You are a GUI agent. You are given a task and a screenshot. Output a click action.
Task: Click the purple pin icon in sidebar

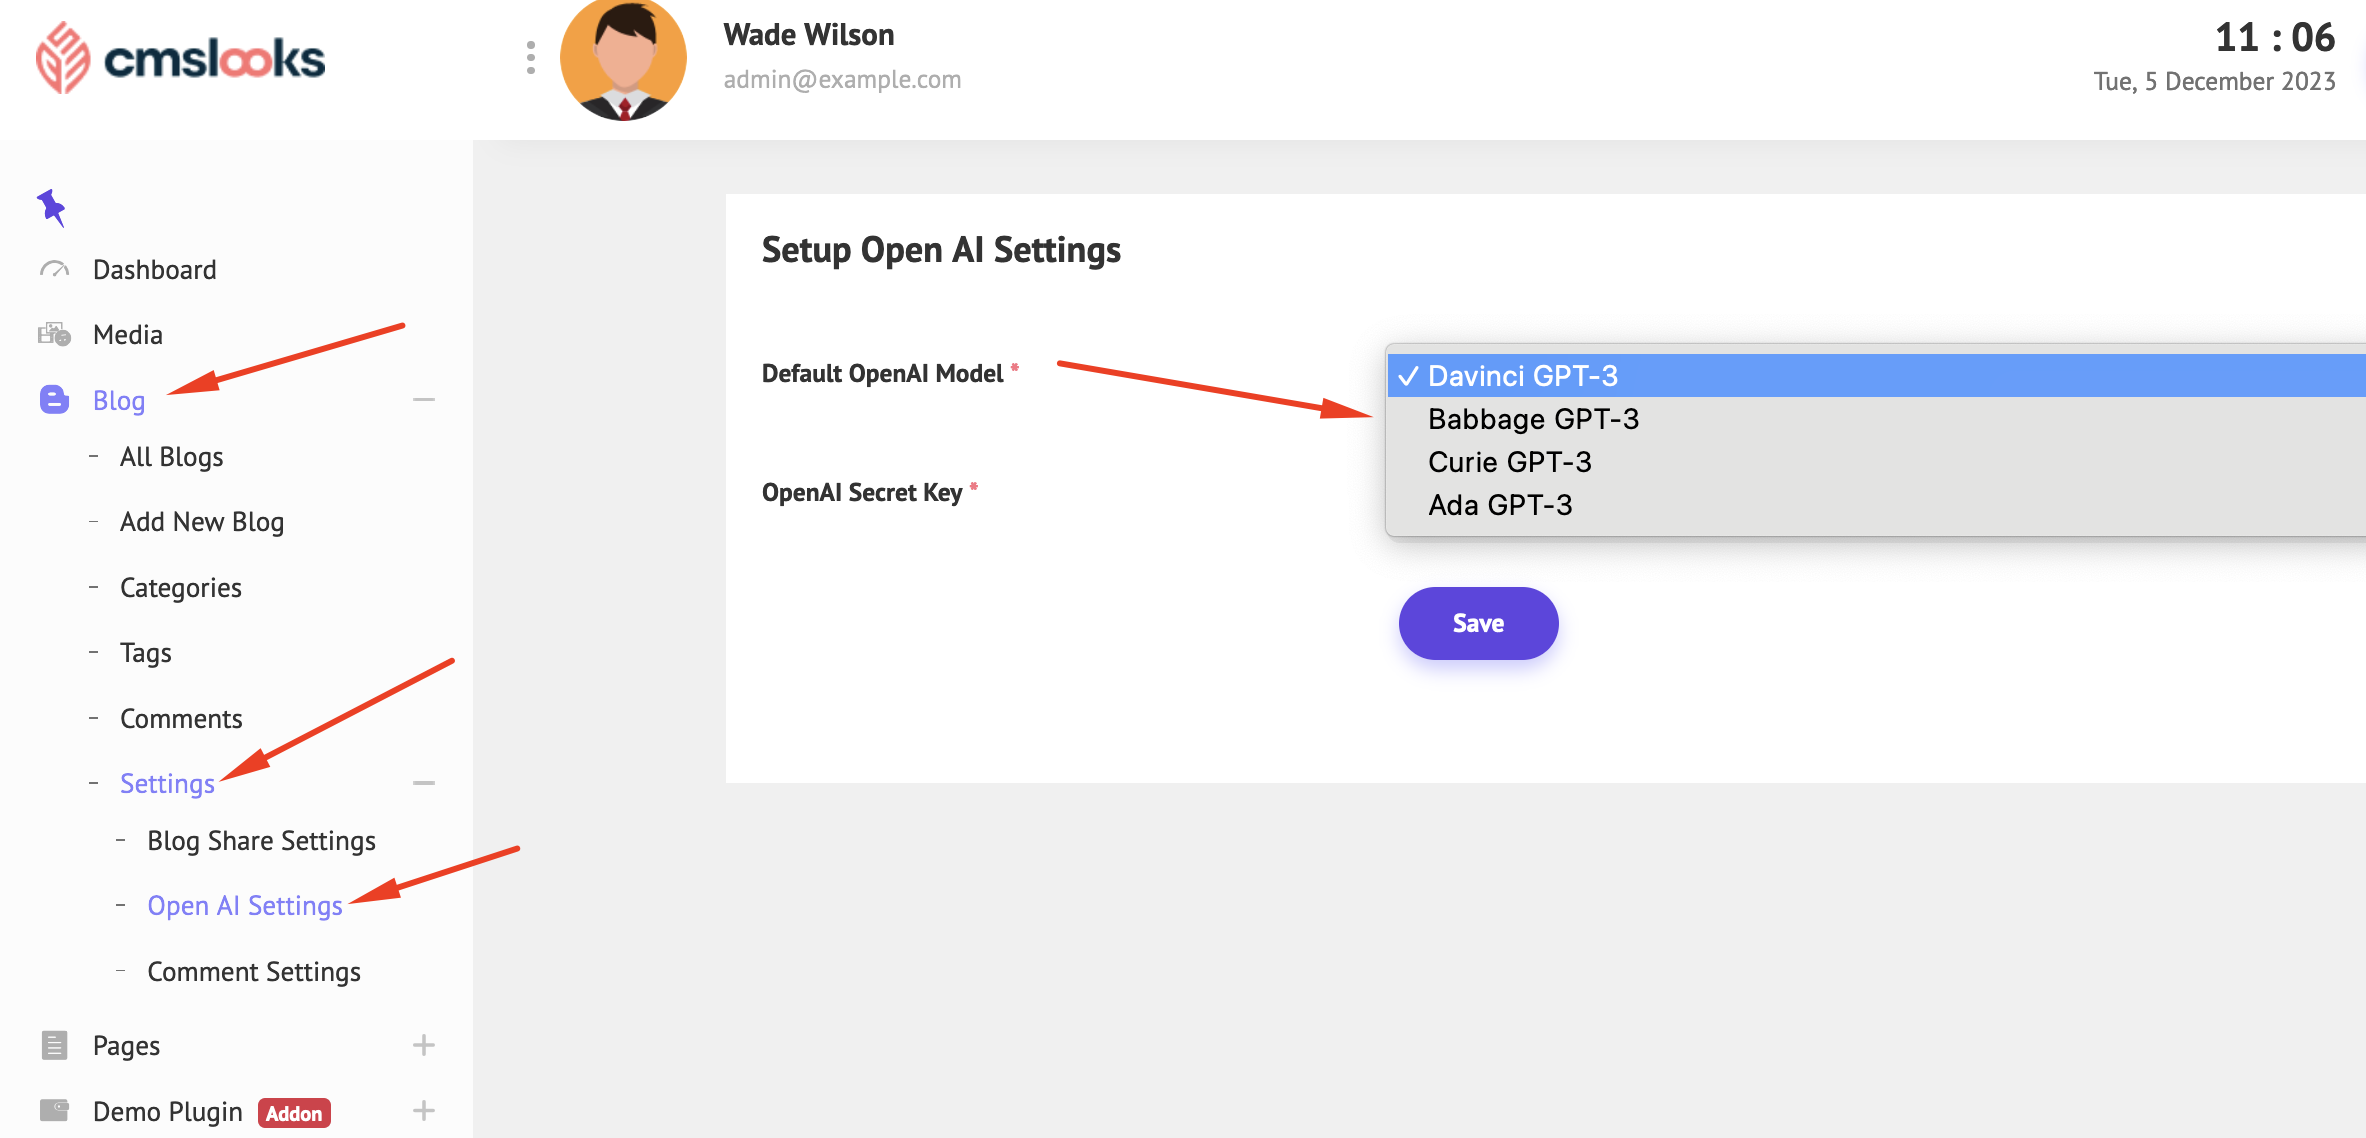[x=51, y=207]
